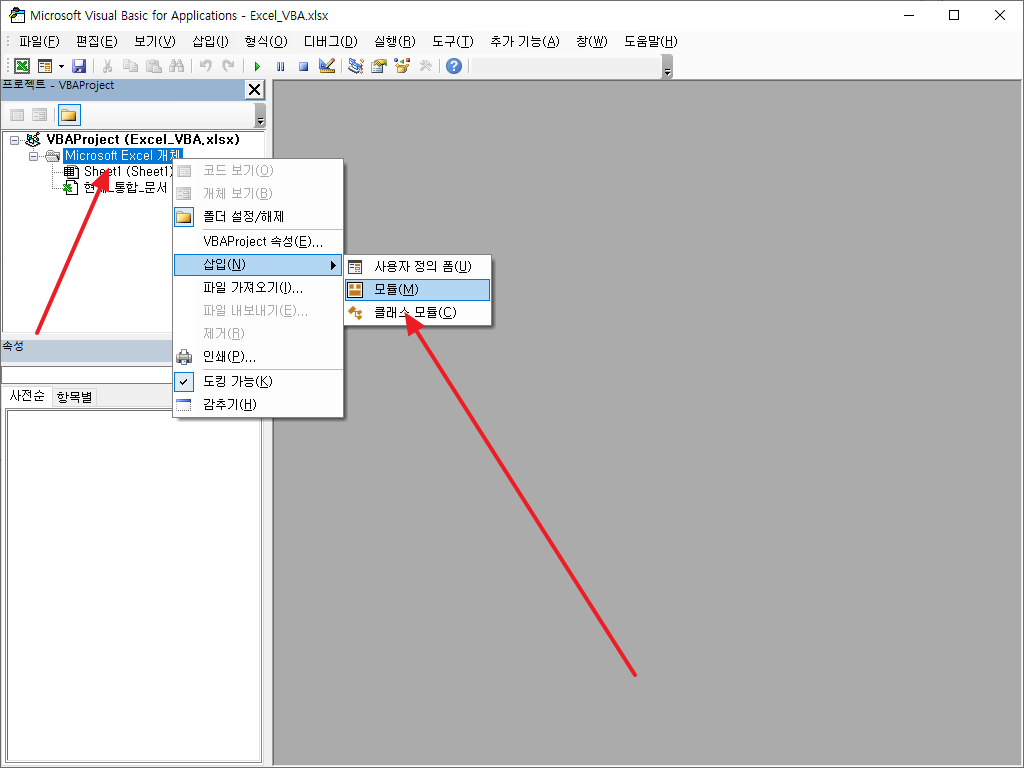Choose 인쇄(P)... in the context menu
This screenshot has width=1024, height=768.
pyautogui.click(x=258, y=357)
